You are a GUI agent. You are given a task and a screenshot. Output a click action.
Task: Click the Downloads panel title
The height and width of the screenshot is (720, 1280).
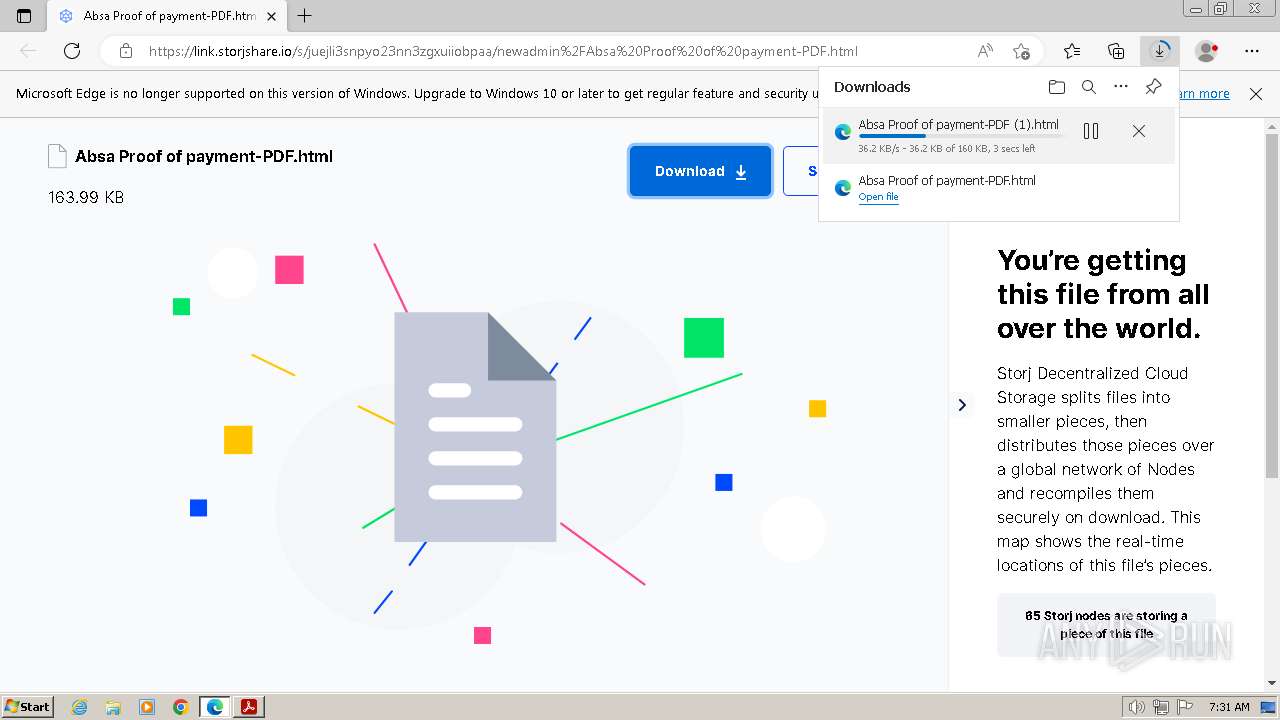coord(872,87)
